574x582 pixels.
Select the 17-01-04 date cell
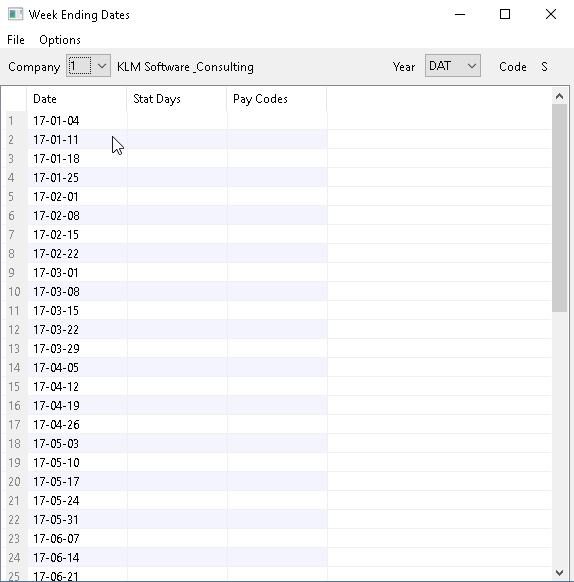pyautogui.click(x=77, y=120)
